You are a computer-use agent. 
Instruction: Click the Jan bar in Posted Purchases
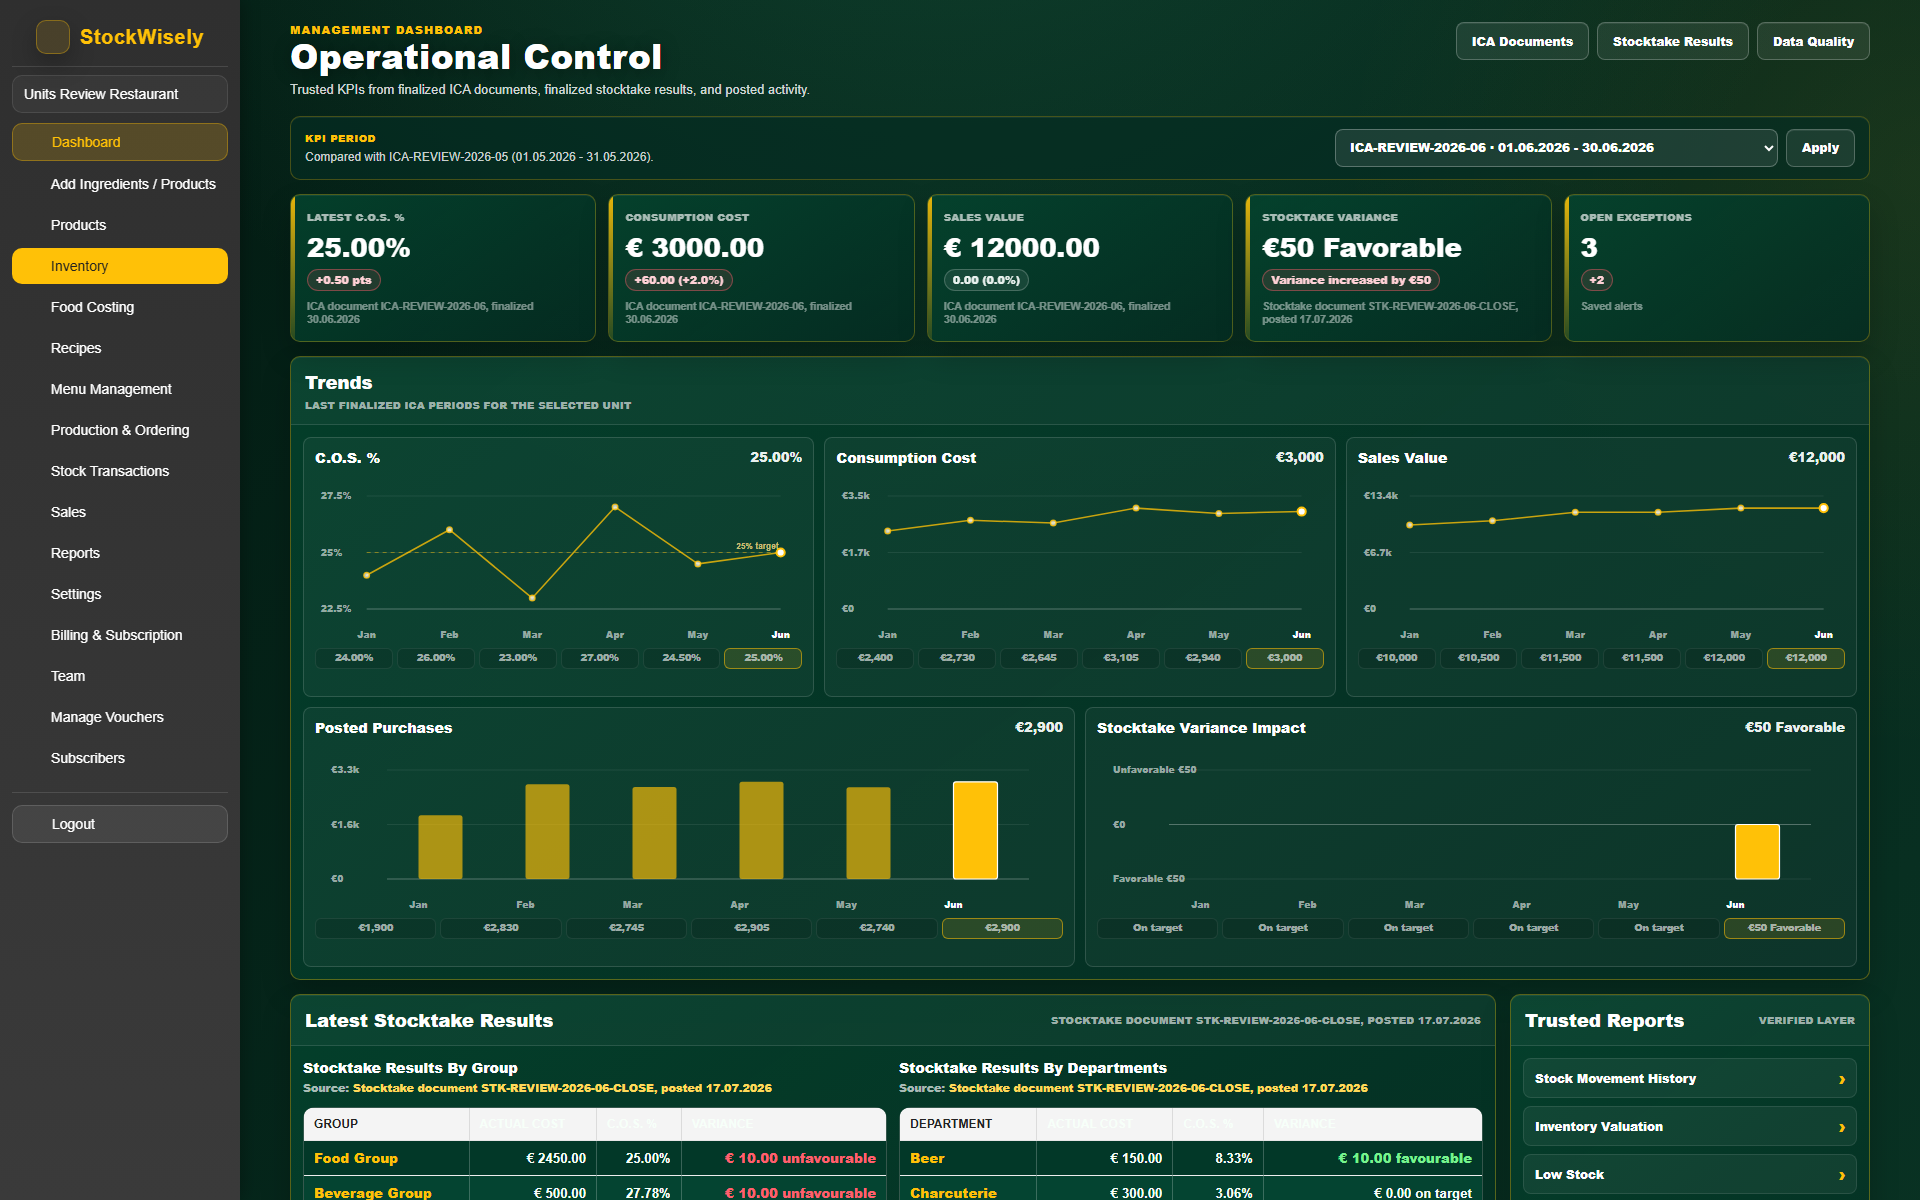[x=440, y=847]
